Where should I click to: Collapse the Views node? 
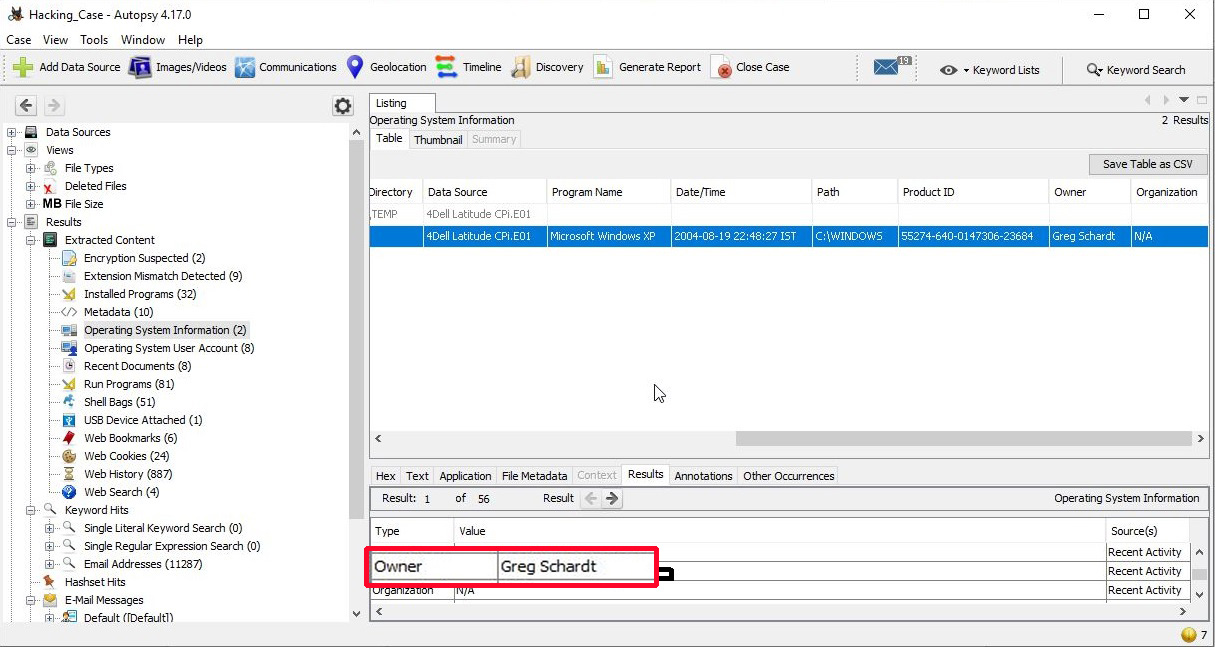(x=12, y=150)
